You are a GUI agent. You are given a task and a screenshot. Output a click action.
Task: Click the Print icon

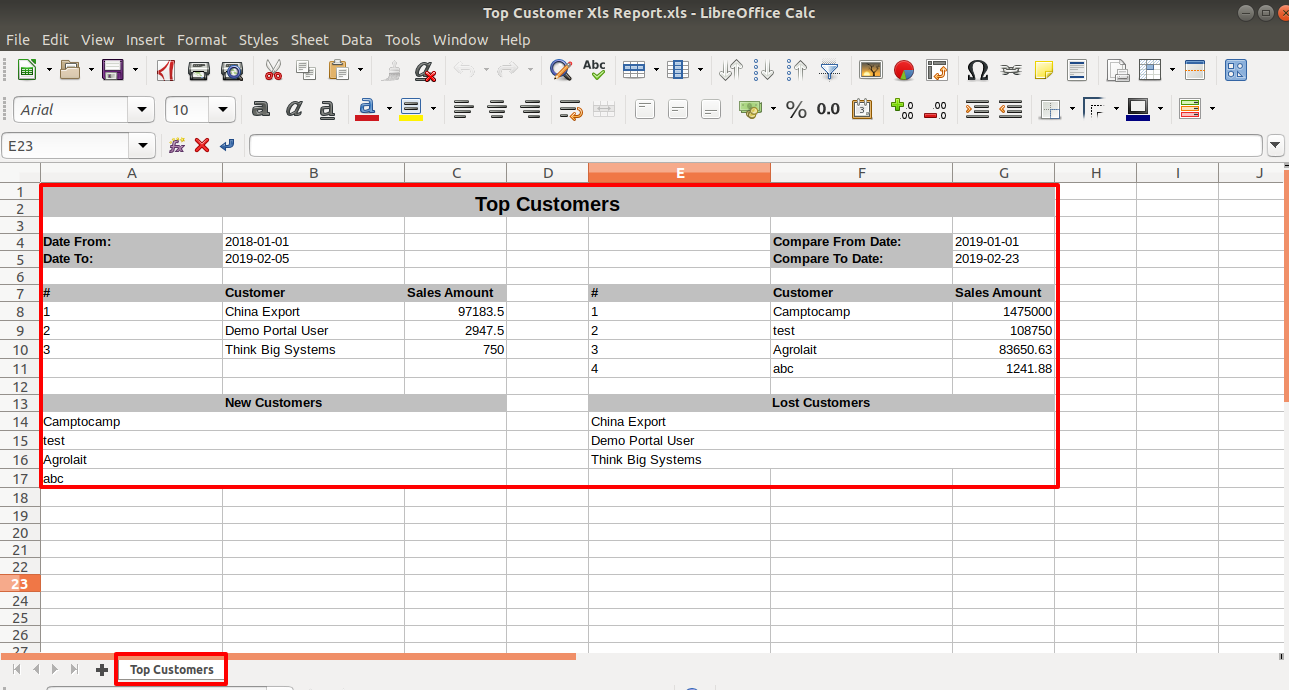coord(199,70)
